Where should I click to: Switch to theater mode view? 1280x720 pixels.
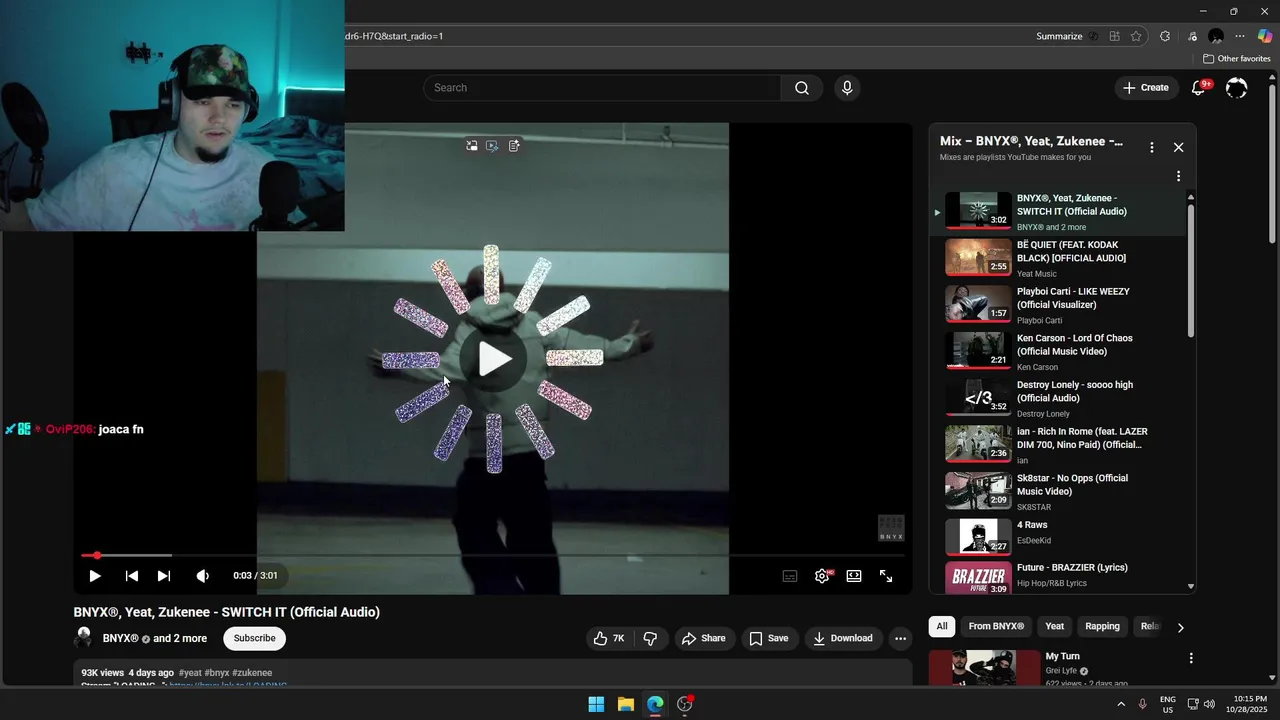point(854,576)
